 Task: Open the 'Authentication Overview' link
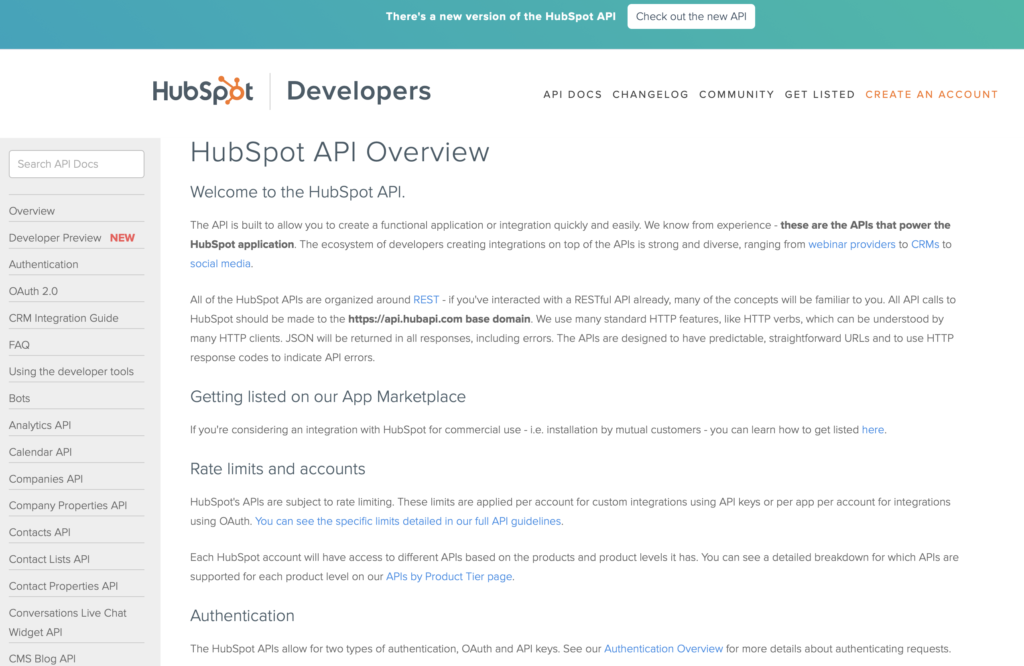(664, 648)
